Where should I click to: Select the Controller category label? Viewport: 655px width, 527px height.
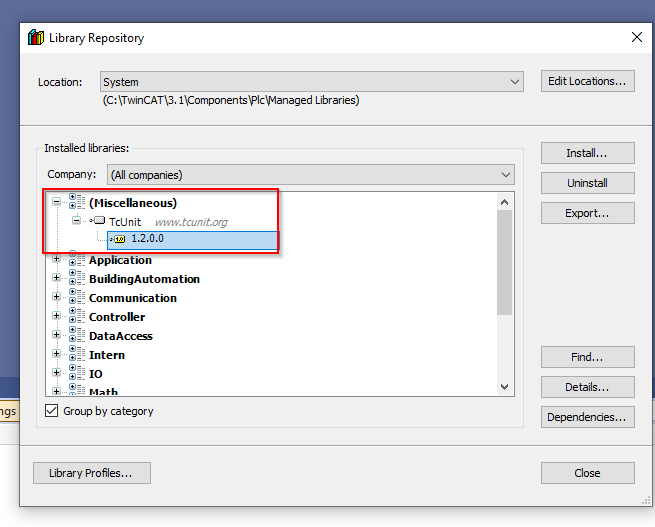click(x=117, y=317)
